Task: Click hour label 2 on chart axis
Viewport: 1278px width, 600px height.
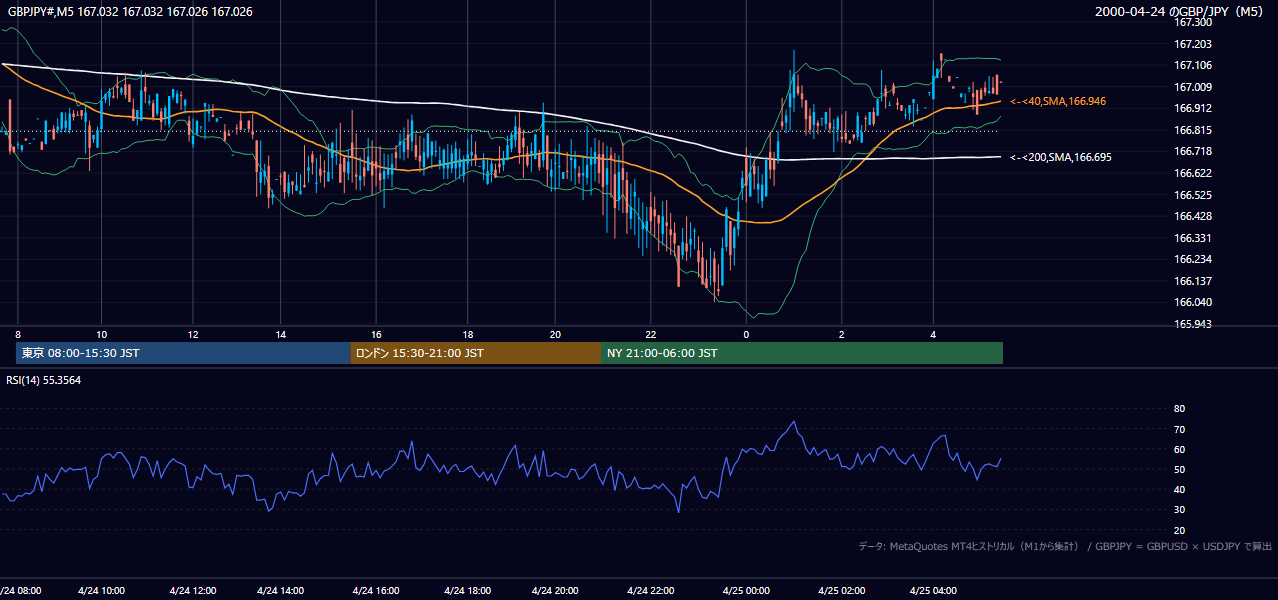Action: (842, 334)
